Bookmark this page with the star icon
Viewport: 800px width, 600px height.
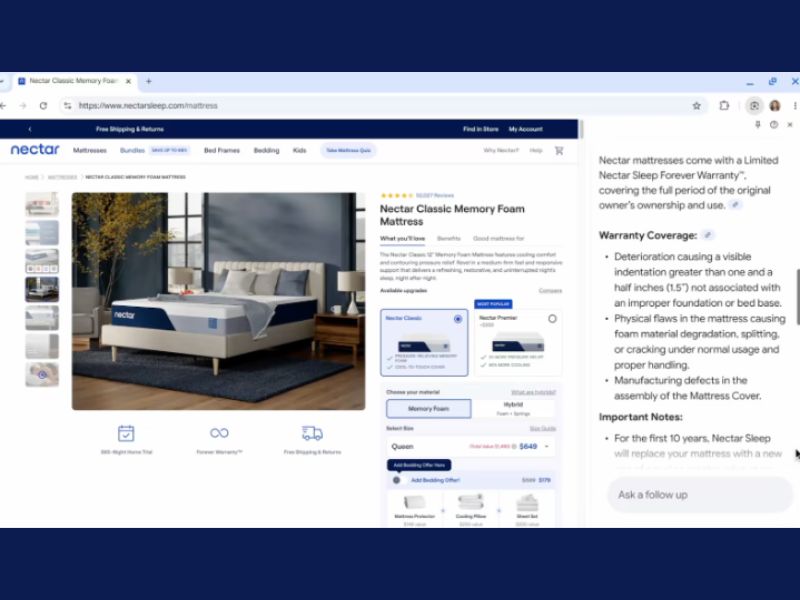pyautogui.click(x=696, y=105)
